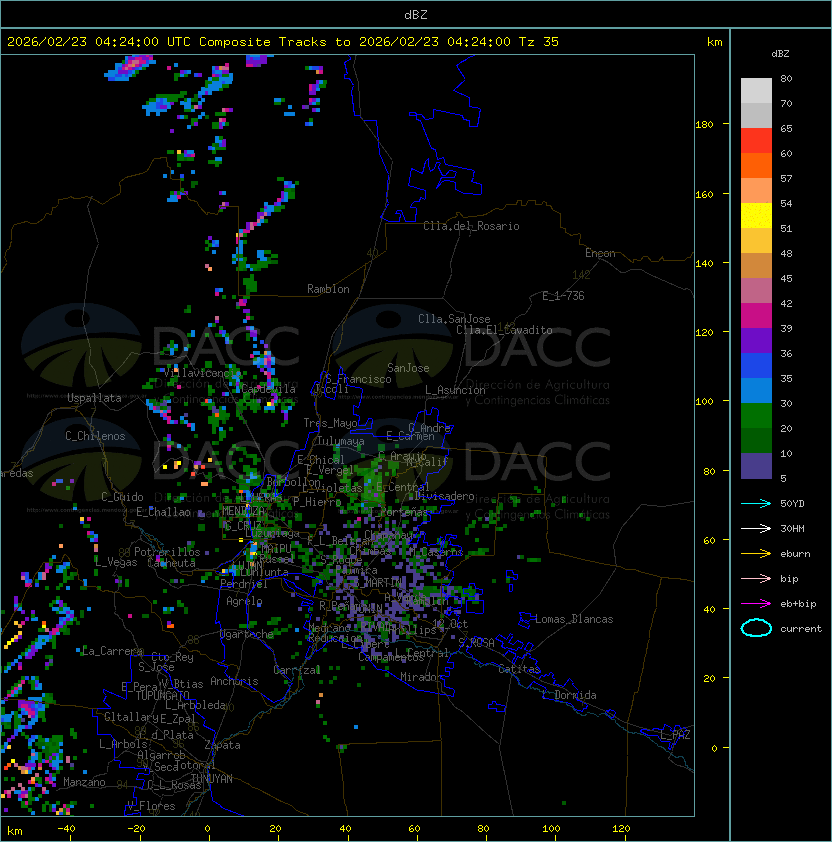Click the 'Anchoris' map label
Viewport: 832px width, 842px height.
[234, 681]
